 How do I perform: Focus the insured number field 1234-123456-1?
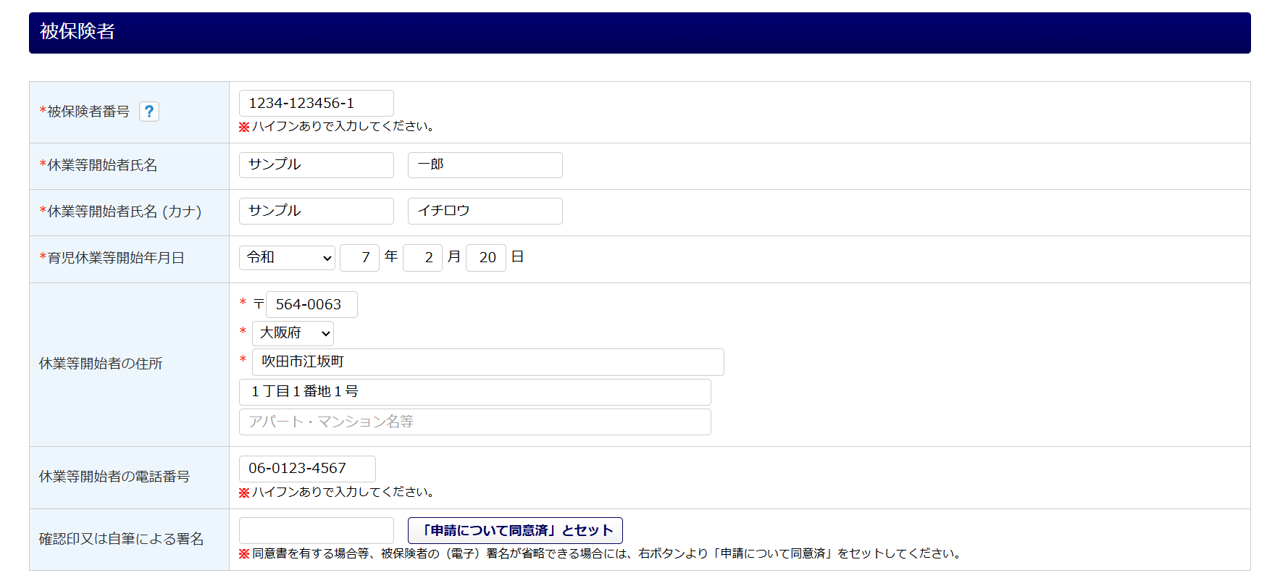316,103
